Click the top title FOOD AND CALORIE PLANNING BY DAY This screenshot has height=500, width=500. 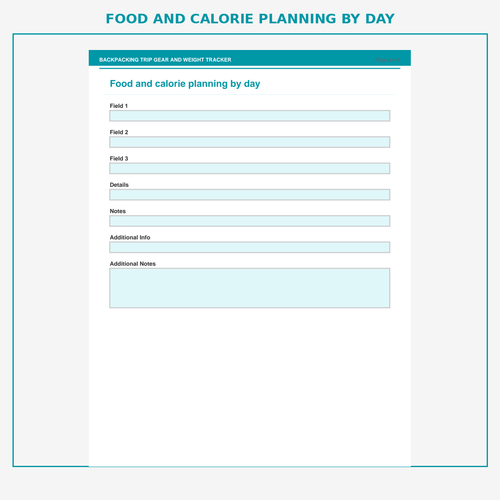coord(250,19)
